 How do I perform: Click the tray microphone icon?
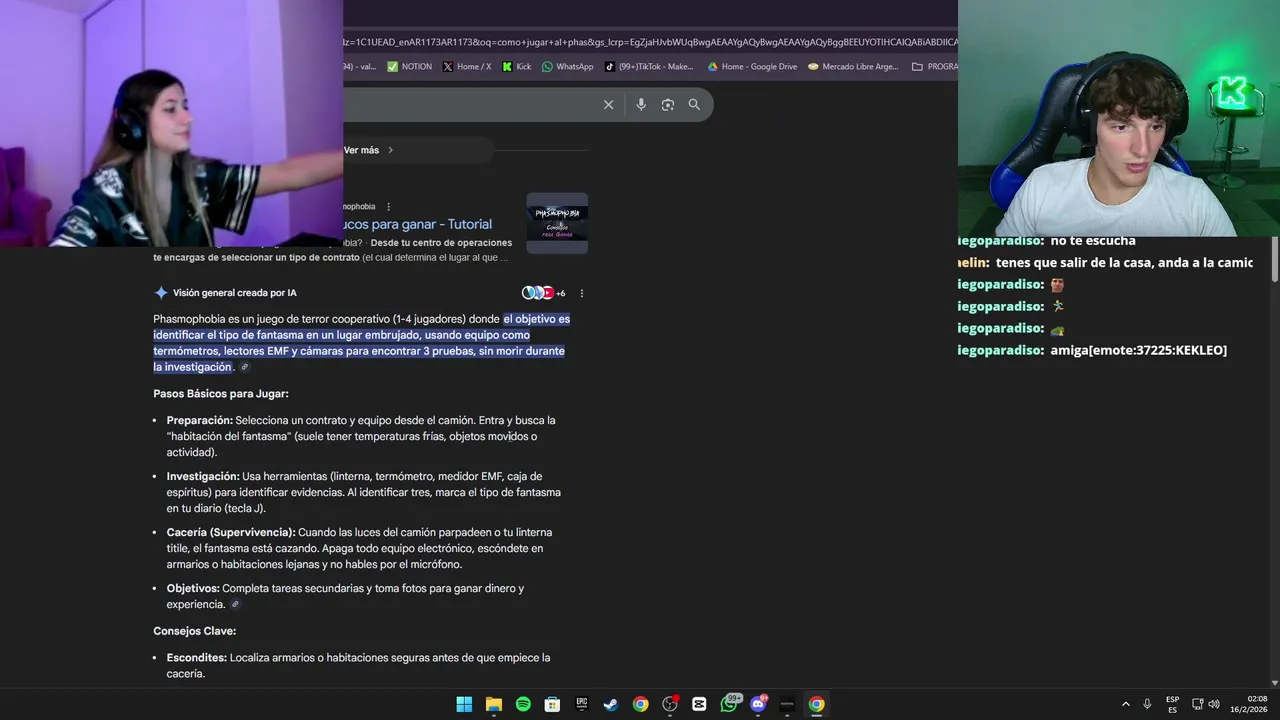click(1147, 704)
